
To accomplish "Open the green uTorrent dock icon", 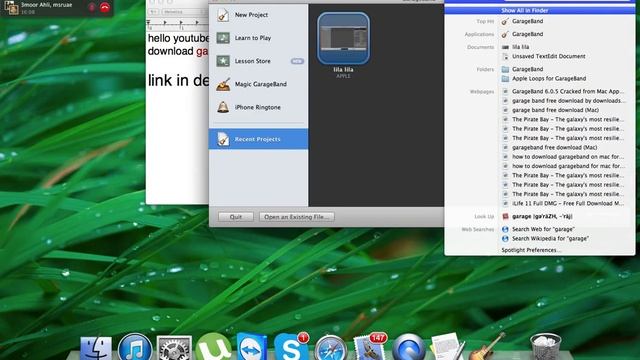I will (x=213, y=347).
